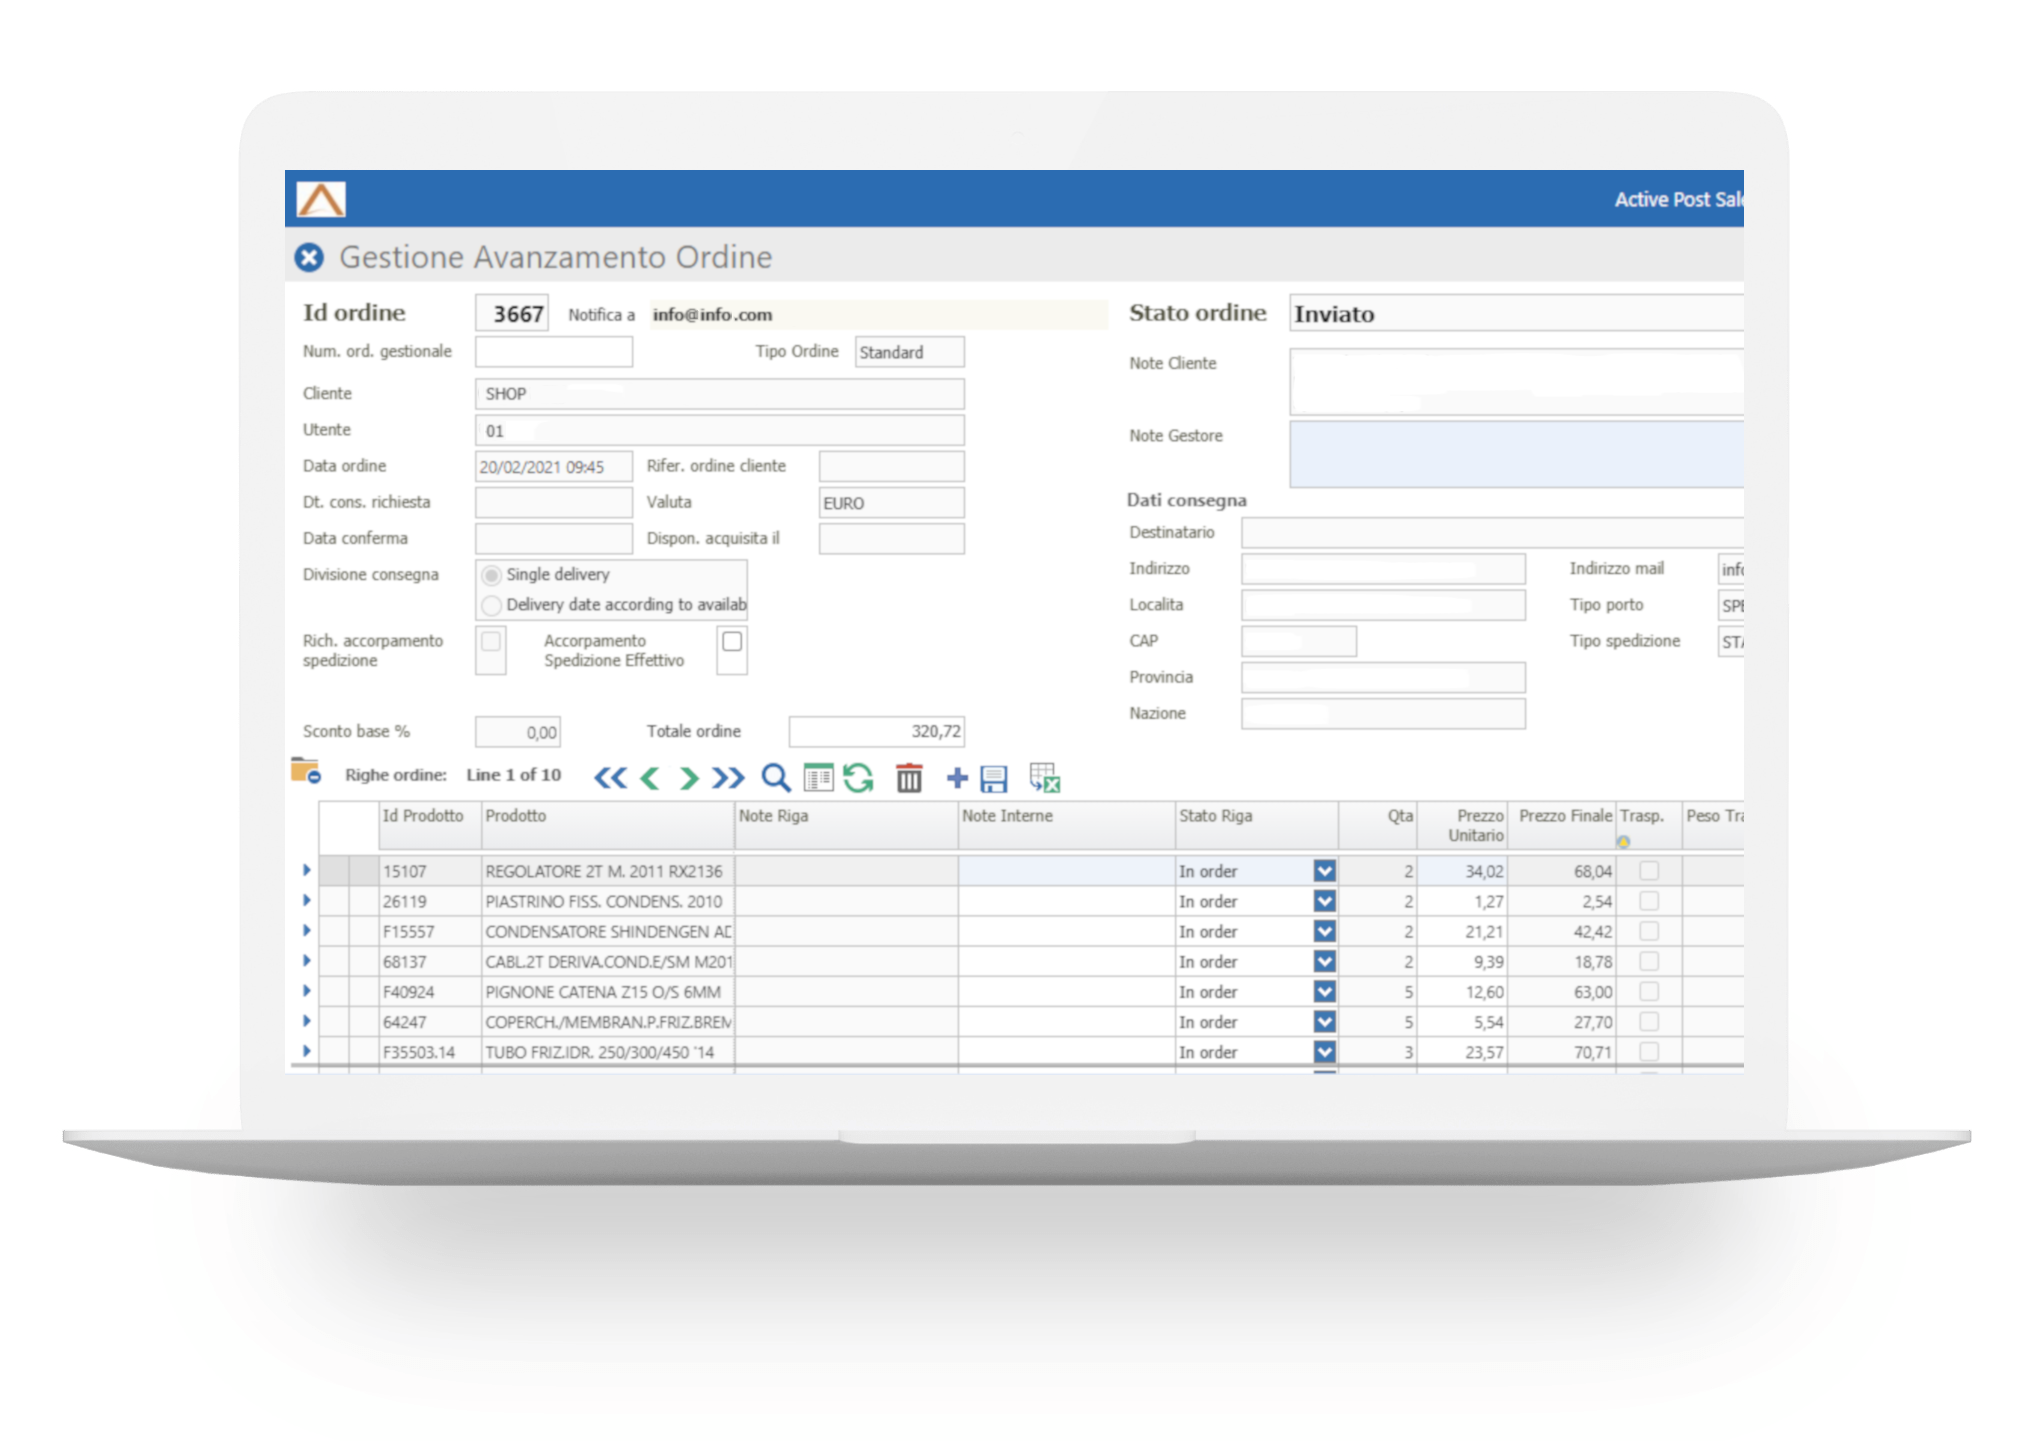Click the Notifica a email field

click(x=878, y=315)
